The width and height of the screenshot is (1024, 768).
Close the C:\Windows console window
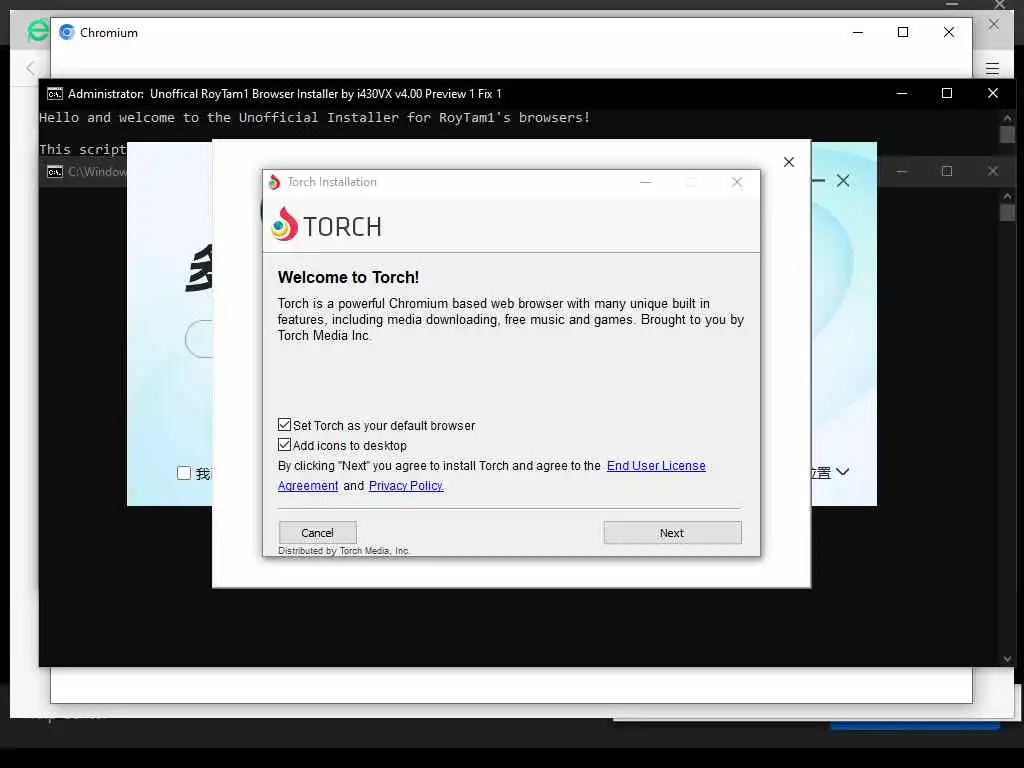993,171
